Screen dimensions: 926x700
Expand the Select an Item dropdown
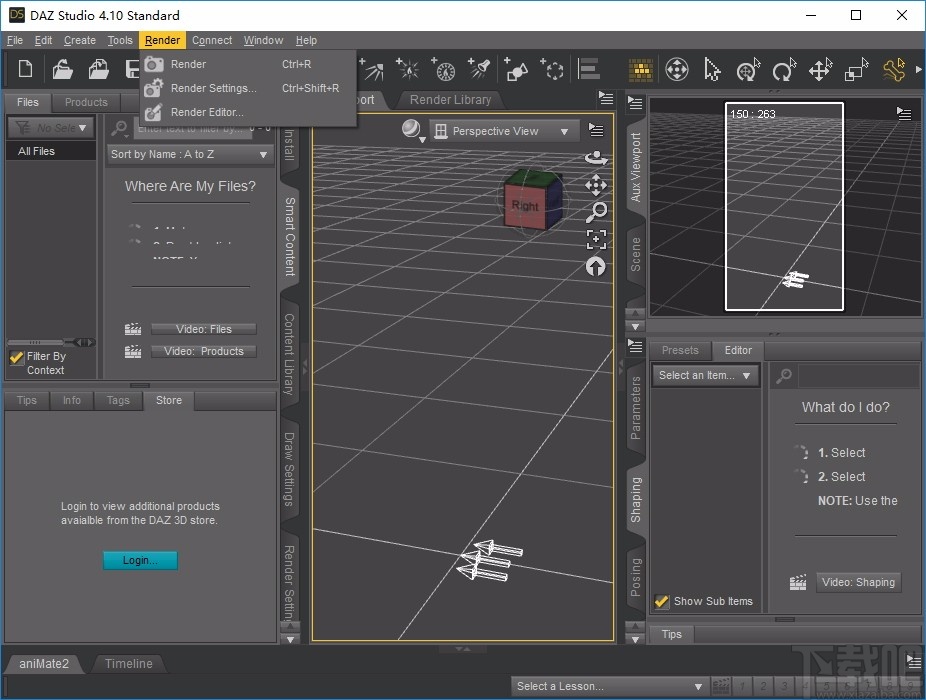705,375
